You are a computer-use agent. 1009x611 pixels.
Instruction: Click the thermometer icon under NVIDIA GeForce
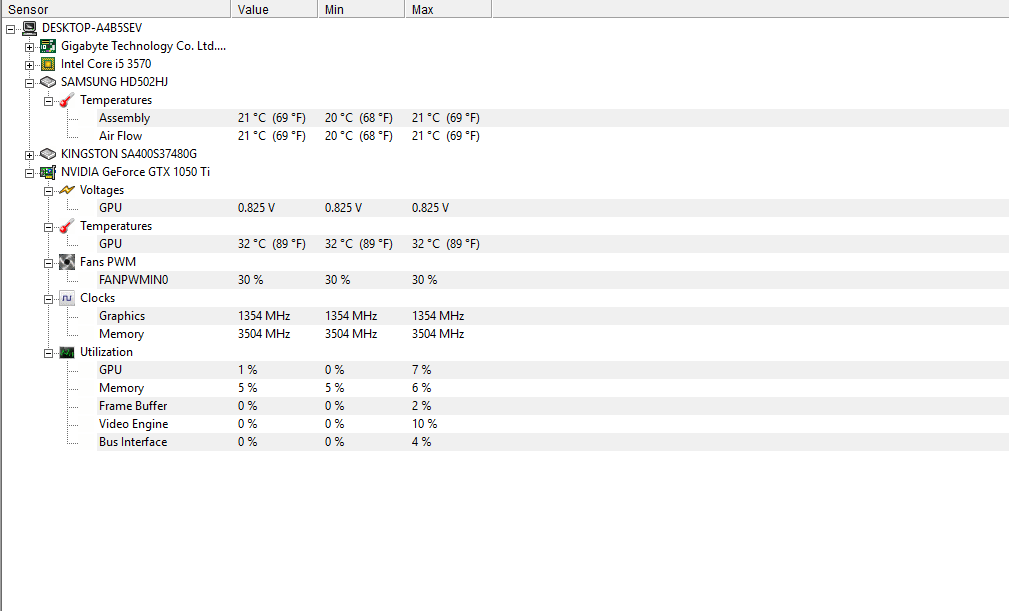coord(67,226)
